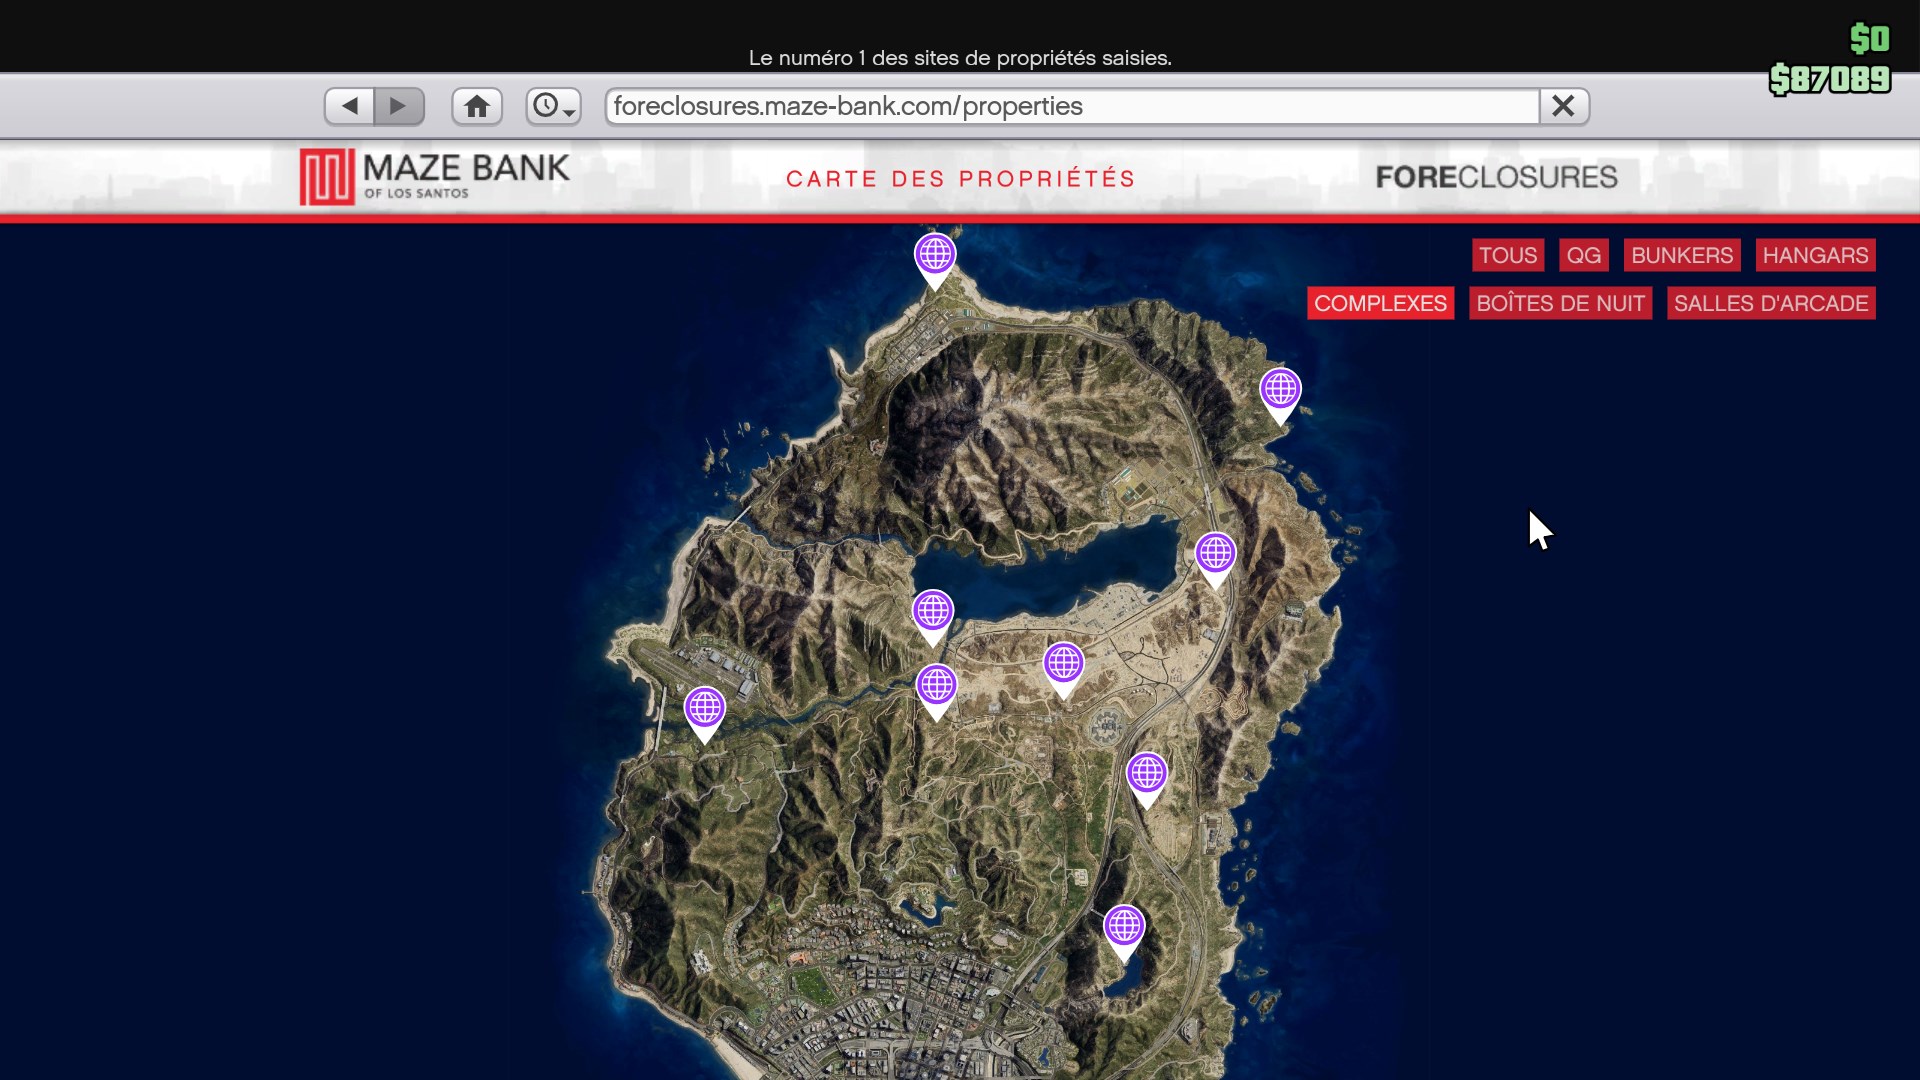Select the southernmost facility marker near reservoir
This screenshot has width=1920, height=1080.
tap(1124, 927)
